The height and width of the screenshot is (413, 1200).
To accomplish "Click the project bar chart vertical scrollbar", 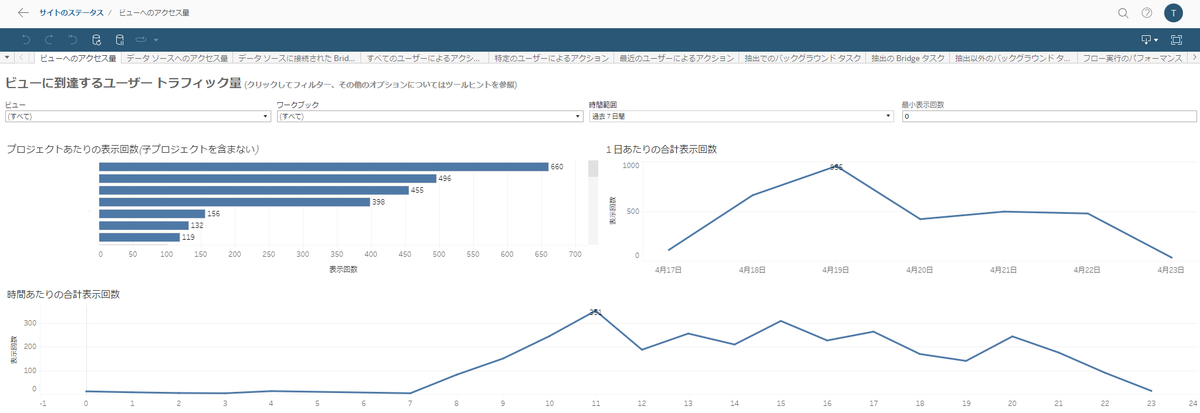I will point(592,202).
